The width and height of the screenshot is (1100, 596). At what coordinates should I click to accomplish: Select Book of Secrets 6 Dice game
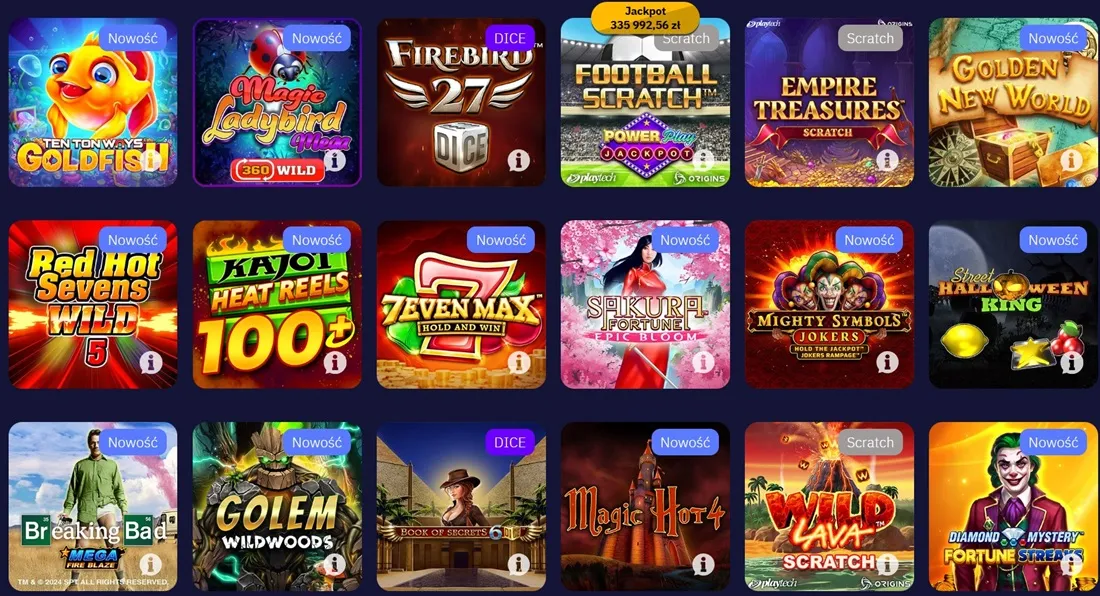[461, 506]
